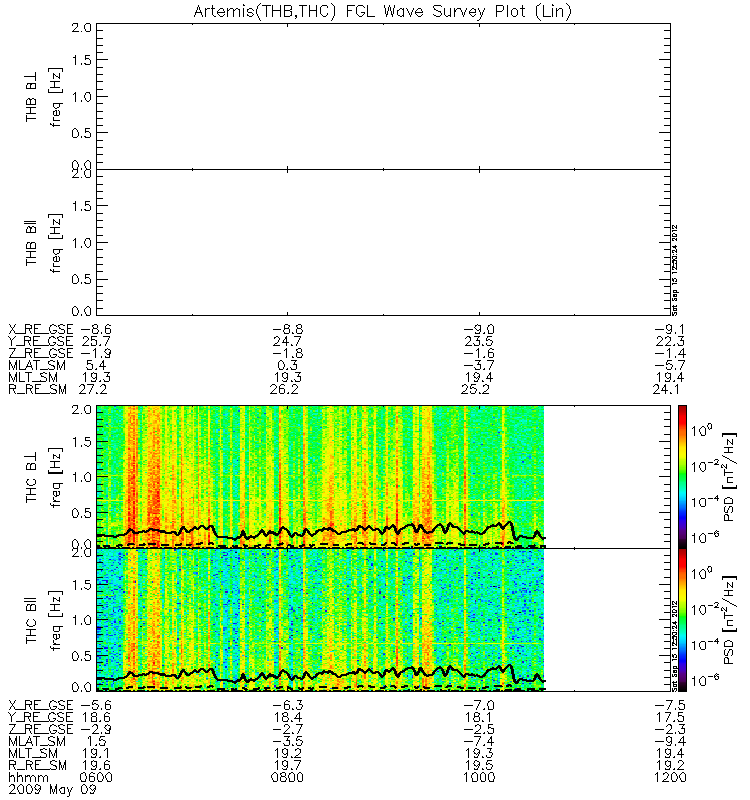The height and width of the screenshot is (800, 750).
Task: Click the THC B⊥ spectrogram color bar
Action: coord(682,477)
